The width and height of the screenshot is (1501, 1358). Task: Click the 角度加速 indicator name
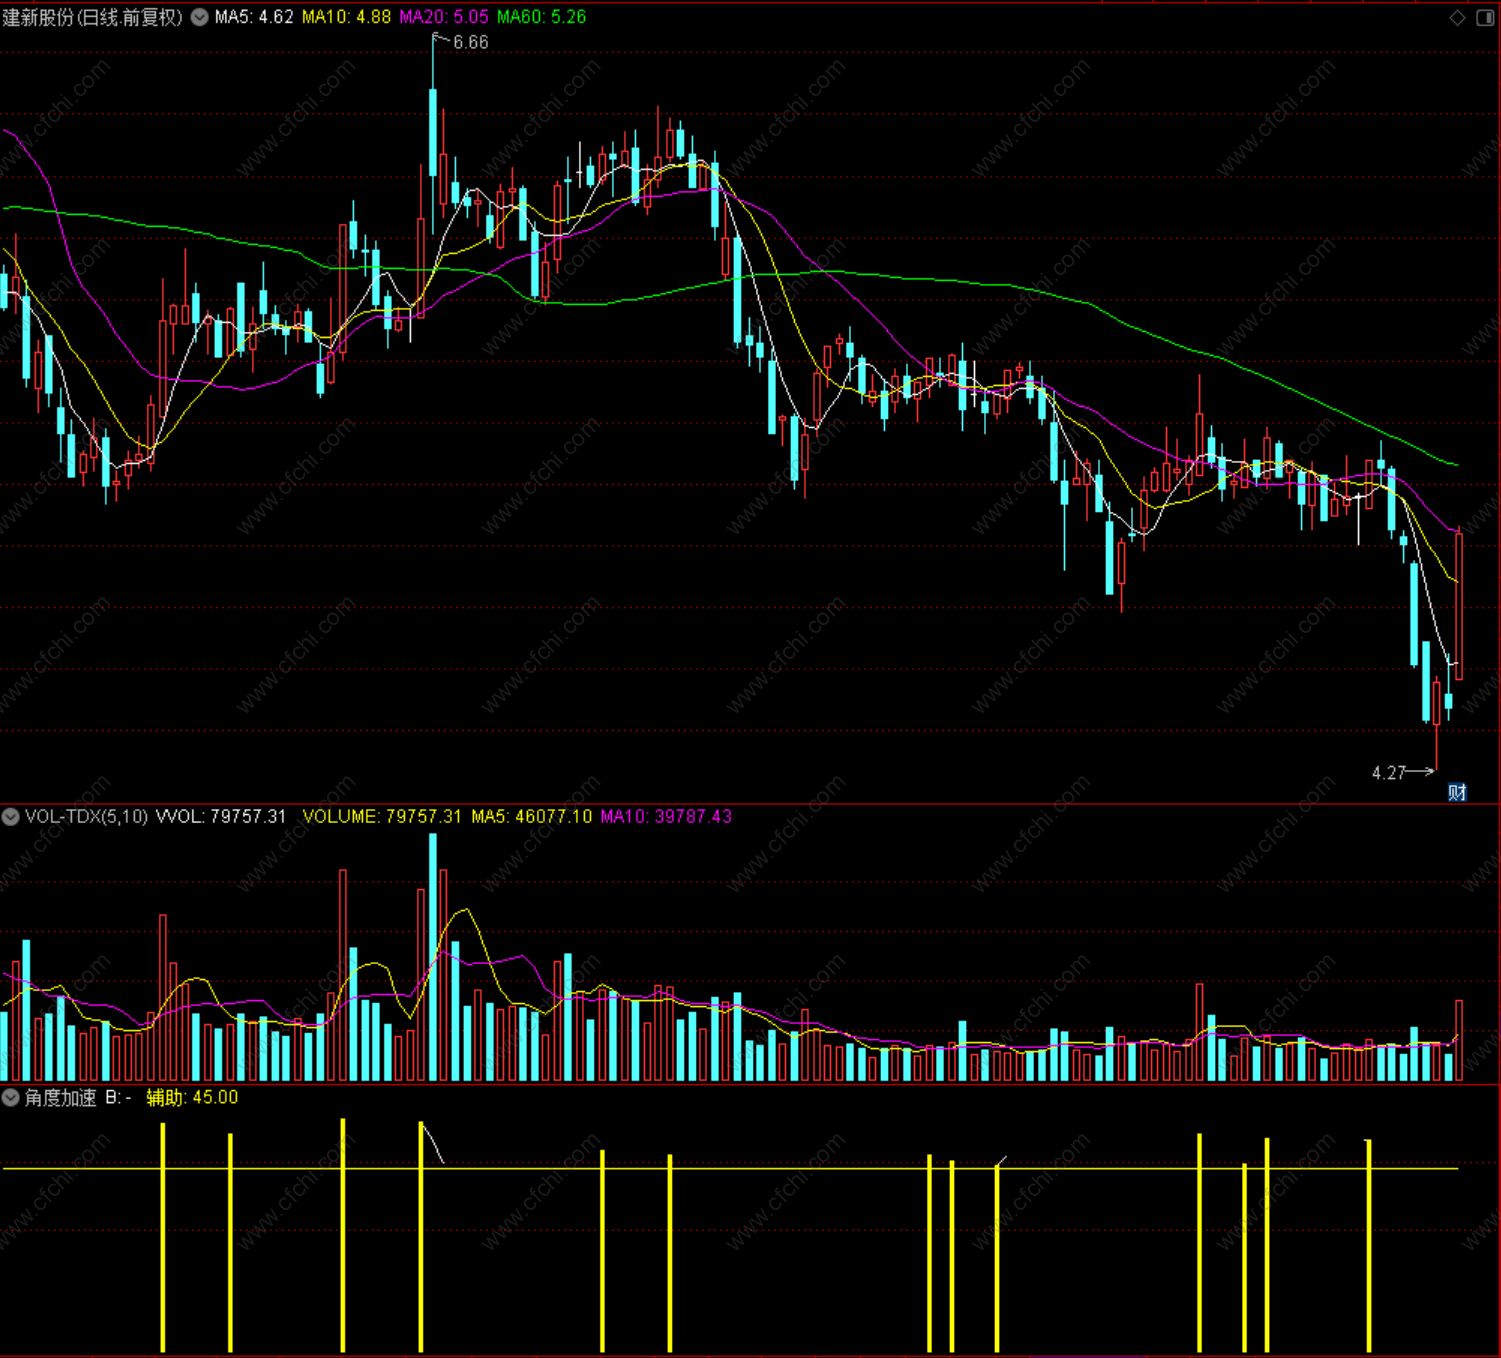tap(60, 1098)
